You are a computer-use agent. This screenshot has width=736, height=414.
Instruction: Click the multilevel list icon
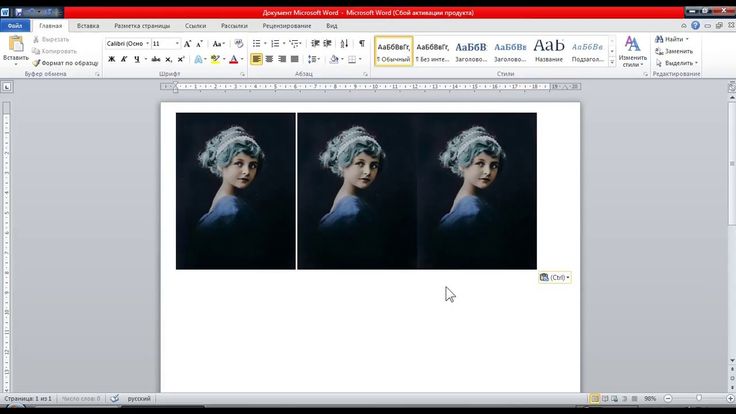coord(294,44)
